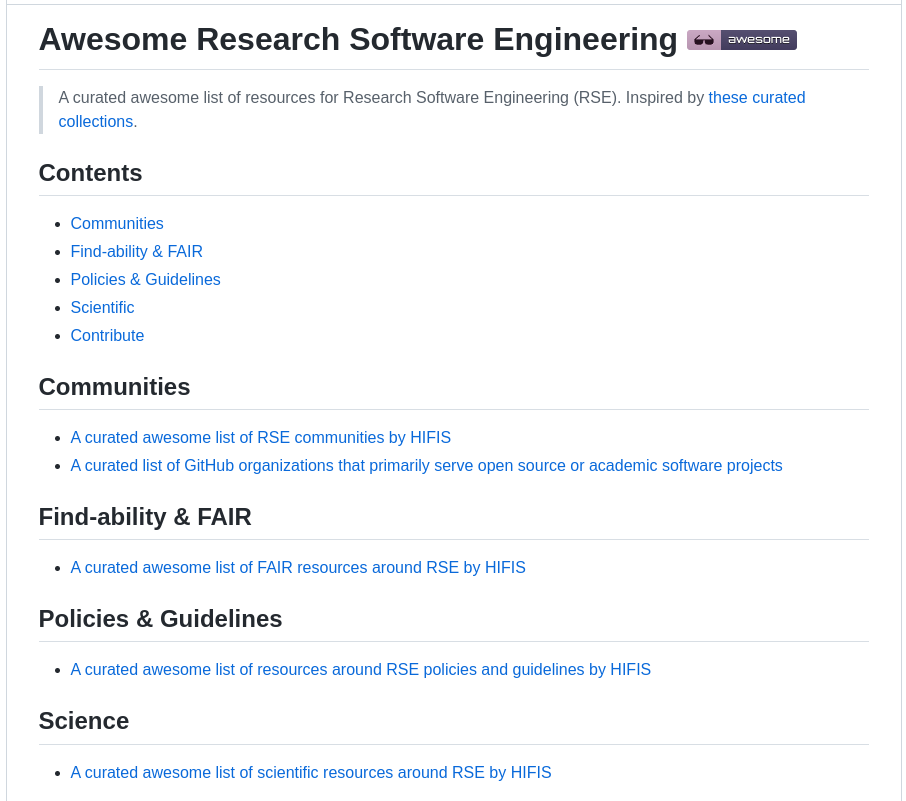Open the scientific resources list by HIFIS
This screenshot has width=906, height=801.
(x=310, y=772)
